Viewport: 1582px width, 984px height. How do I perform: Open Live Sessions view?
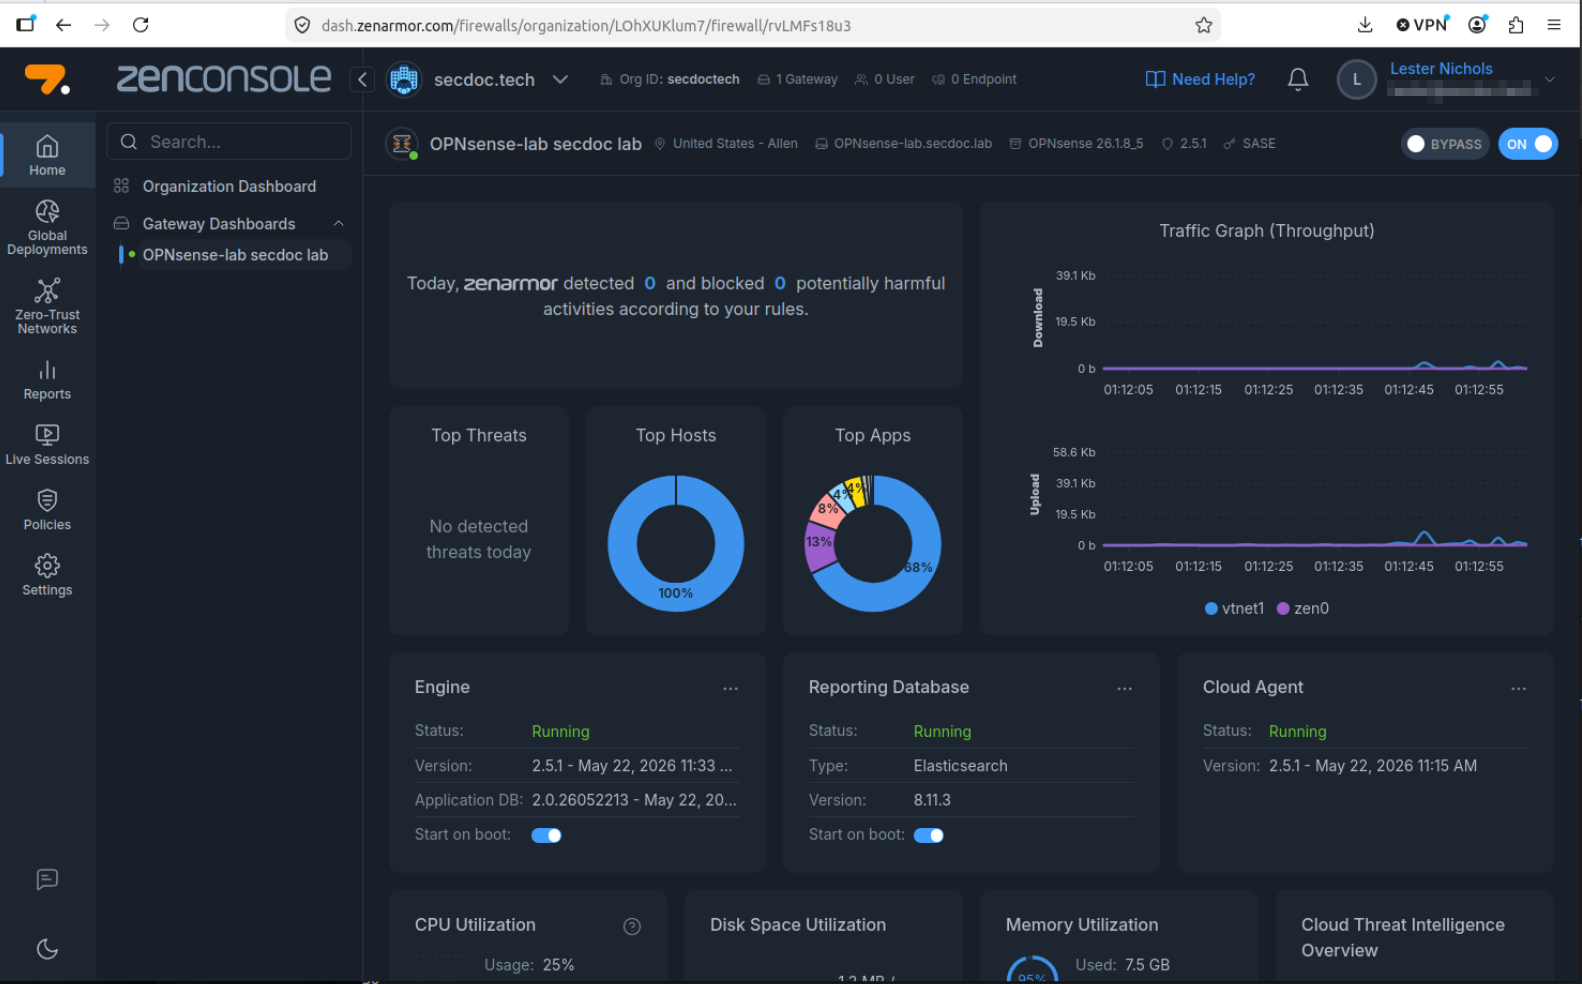click(47, 445)
